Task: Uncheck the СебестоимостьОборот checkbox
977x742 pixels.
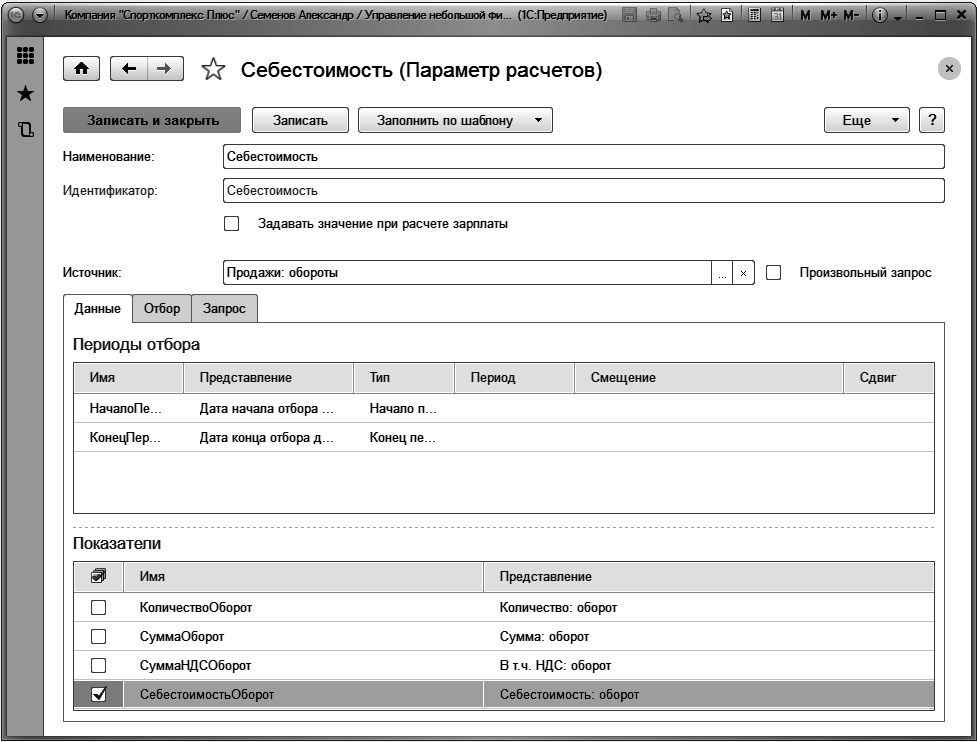Action: coord(98,694)
